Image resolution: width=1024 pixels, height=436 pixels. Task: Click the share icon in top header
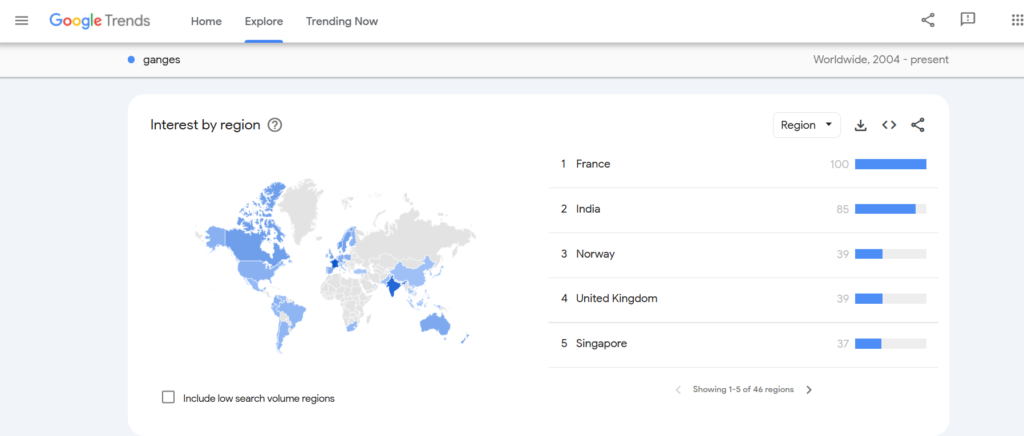click(928, 20)
